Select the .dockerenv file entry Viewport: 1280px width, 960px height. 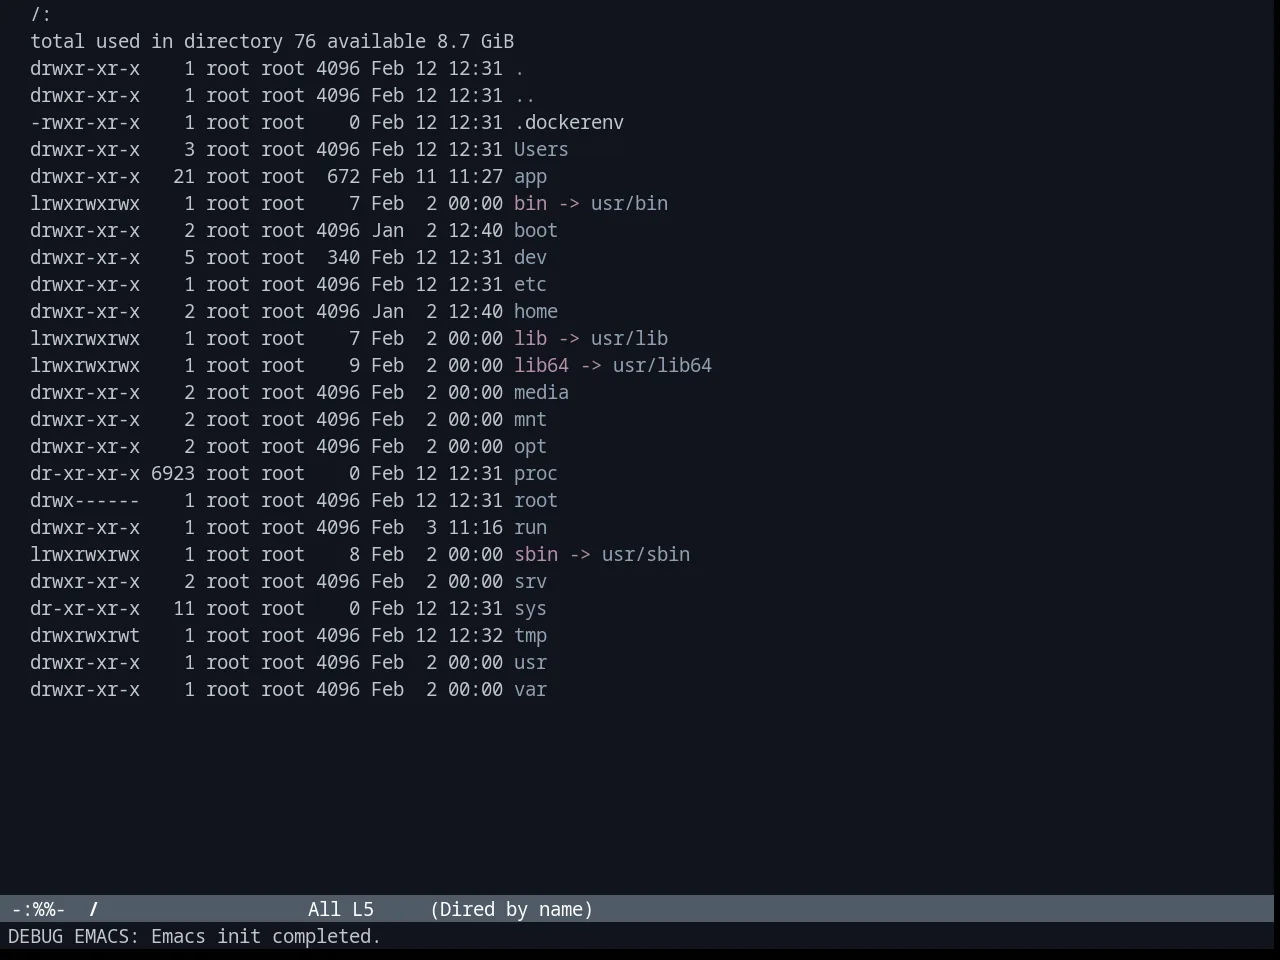(569, 122)
